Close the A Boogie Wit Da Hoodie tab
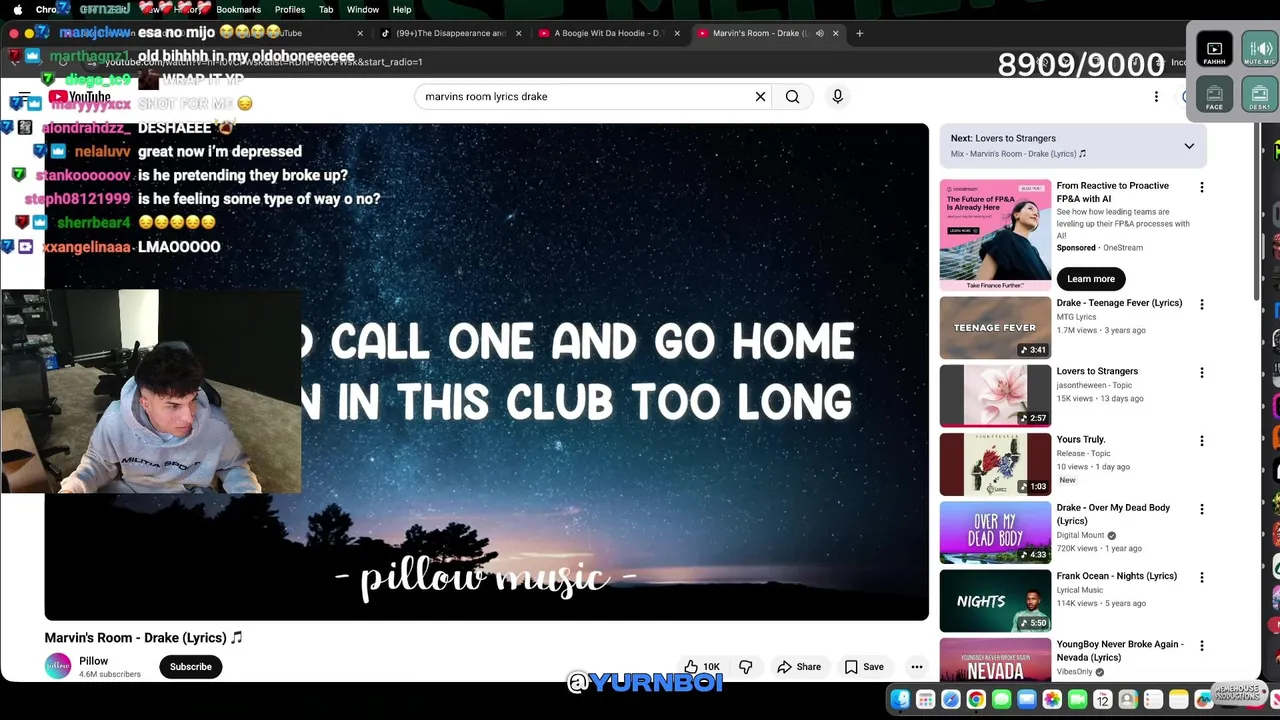1280x720 pixels. [x=677, y=33]
